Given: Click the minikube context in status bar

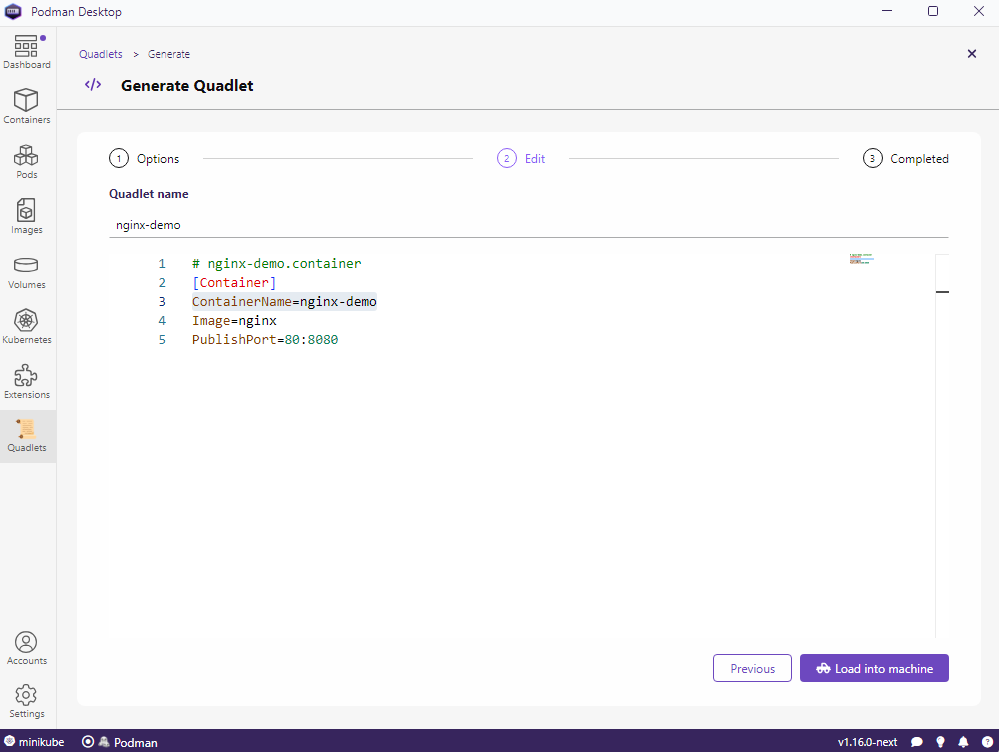Looking at the screenshot, I should click(x=36, y=742).
